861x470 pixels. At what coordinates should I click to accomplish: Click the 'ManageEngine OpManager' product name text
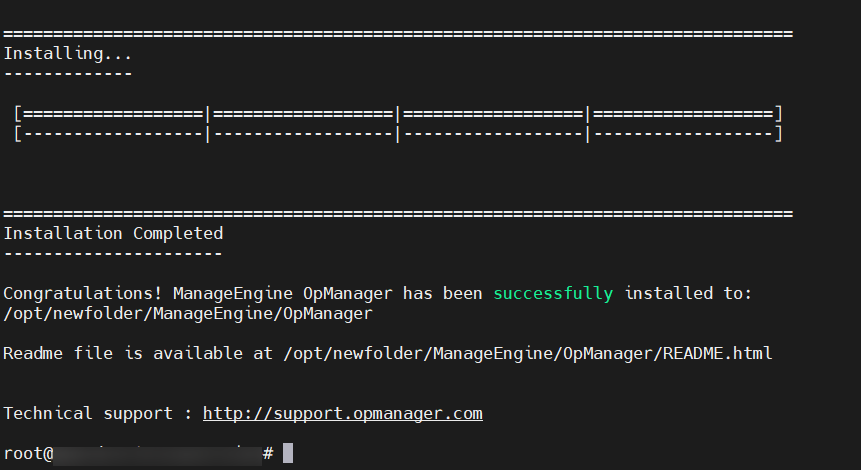pyautogui.click(x=287, y=293)
